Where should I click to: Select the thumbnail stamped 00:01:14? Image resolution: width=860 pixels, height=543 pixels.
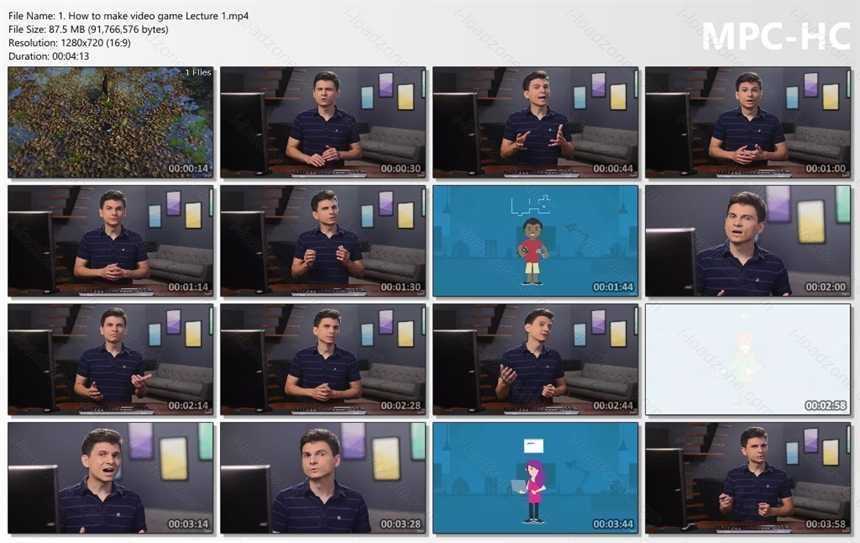coord(110,241)
